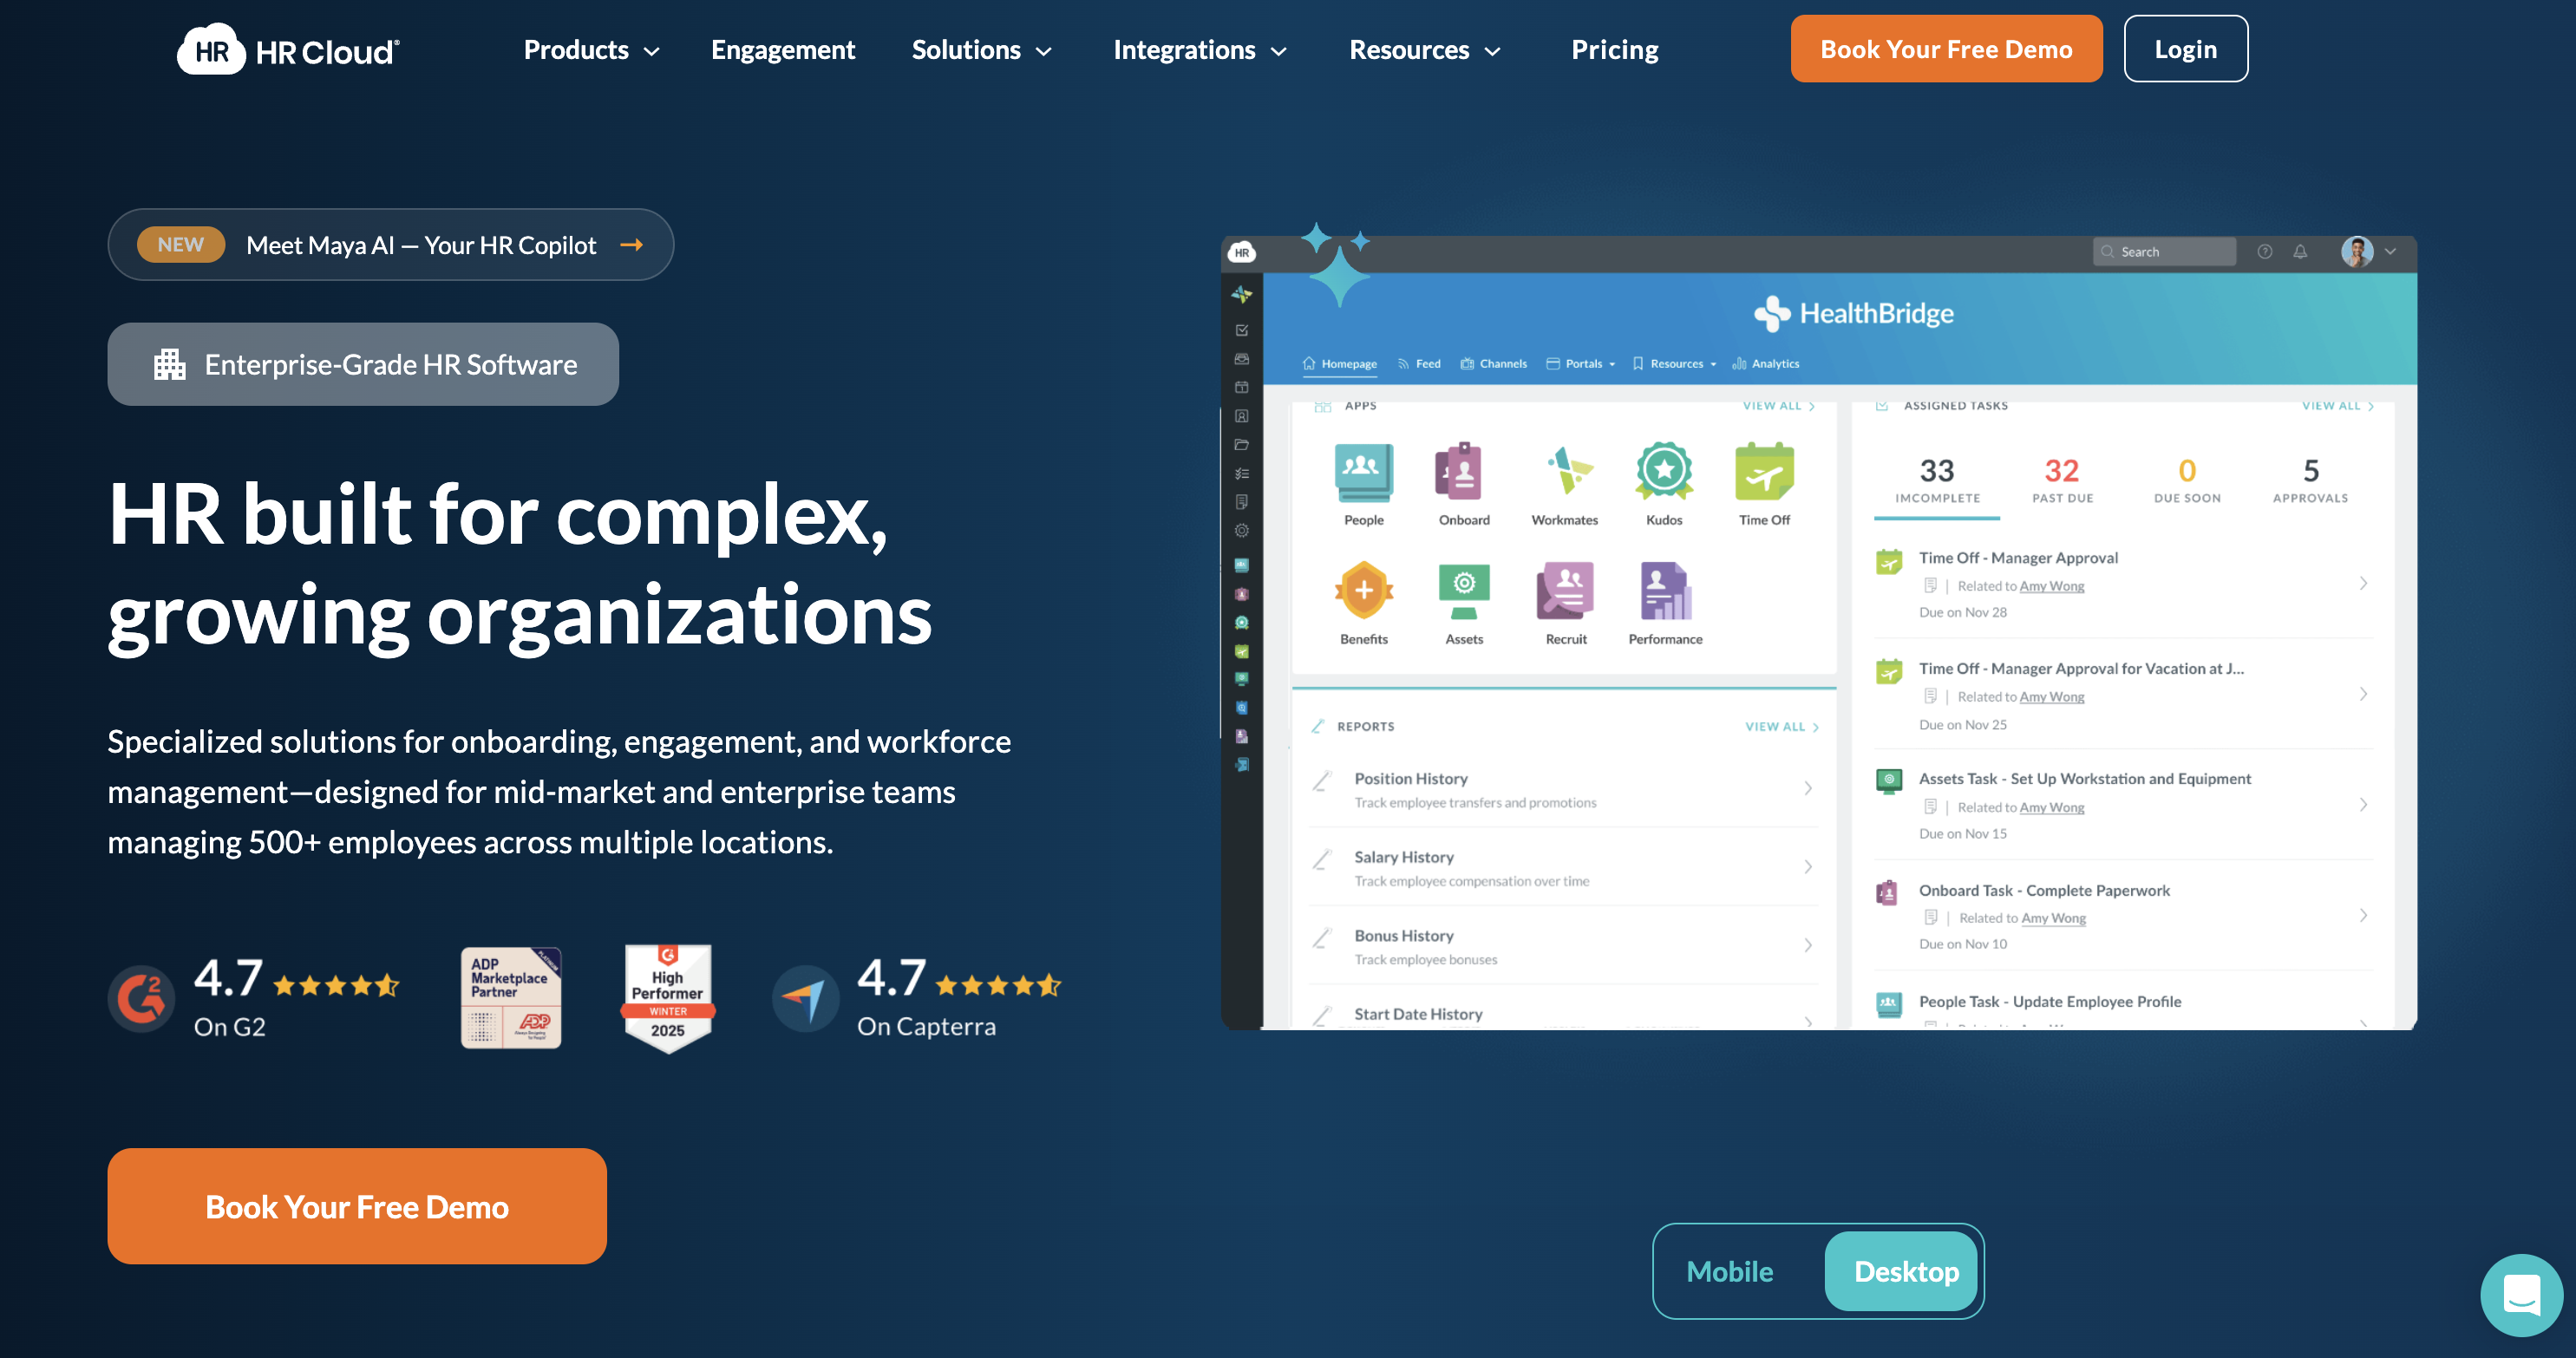Click the HR logo in dashboard sidebar

click(x=1241, y=252)
